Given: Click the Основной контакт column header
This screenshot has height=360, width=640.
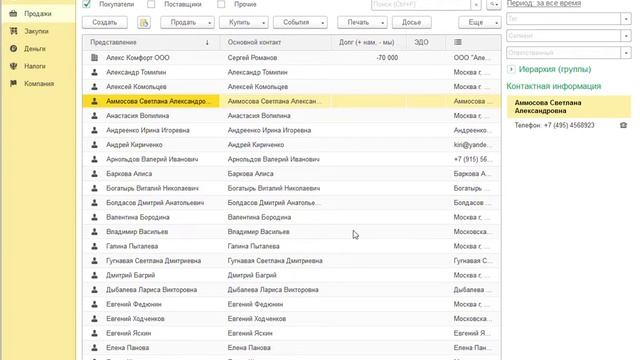Looking at the screenshot, I should (276, 42).
